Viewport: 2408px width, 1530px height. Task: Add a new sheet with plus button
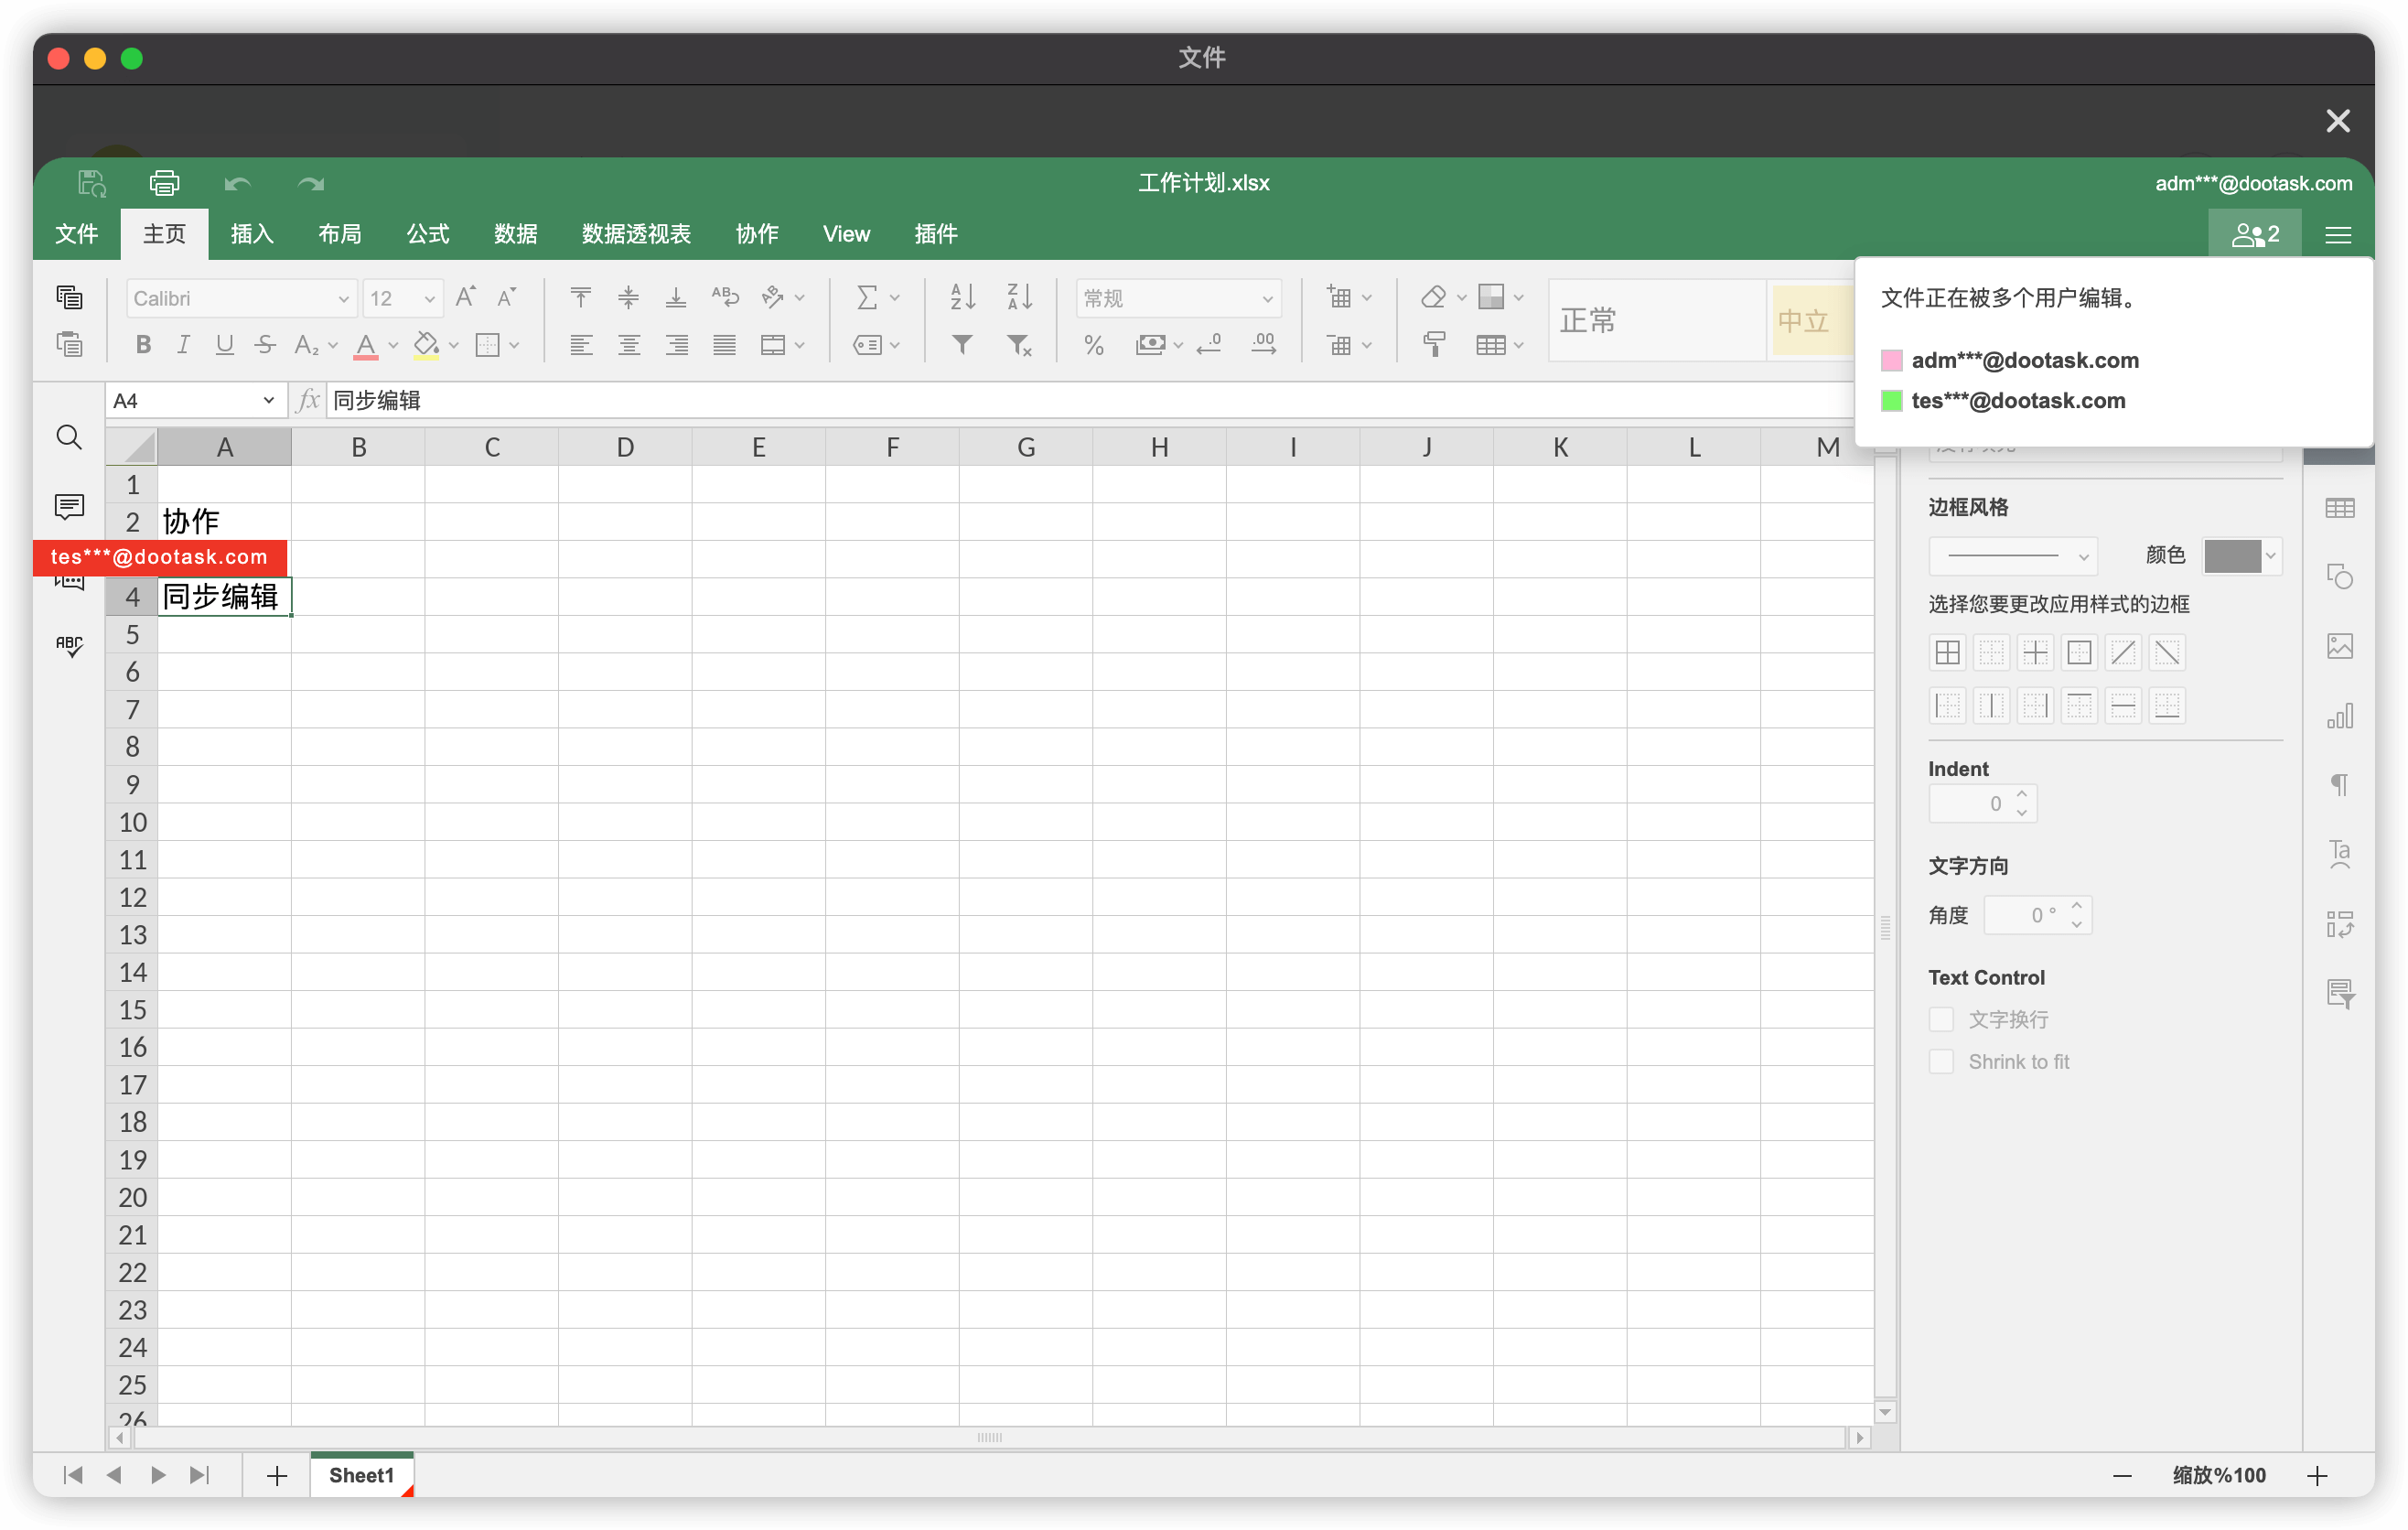(277, 1475)
